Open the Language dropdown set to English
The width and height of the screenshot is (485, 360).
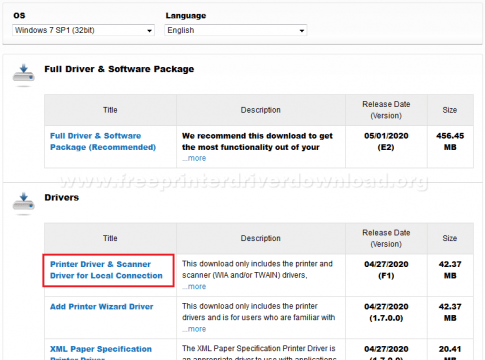[x=236, y=30]
